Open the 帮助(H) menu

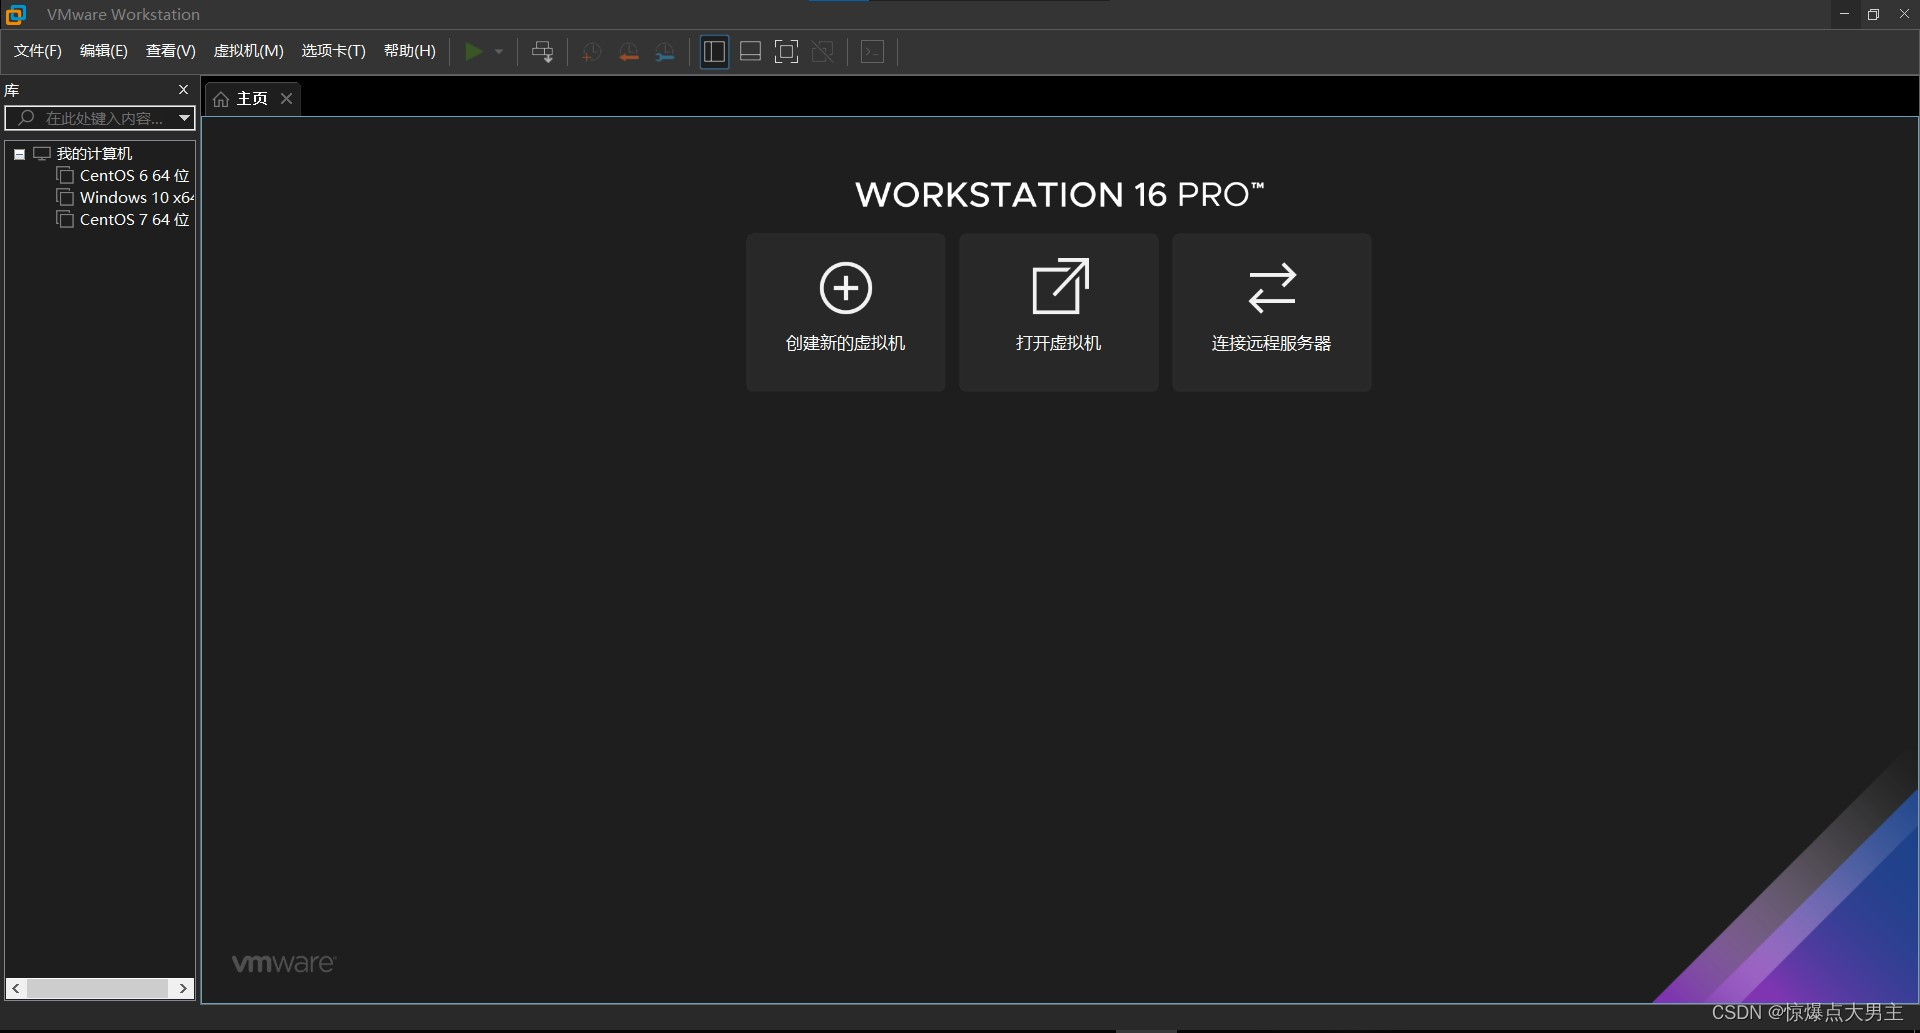click(410, 51)
